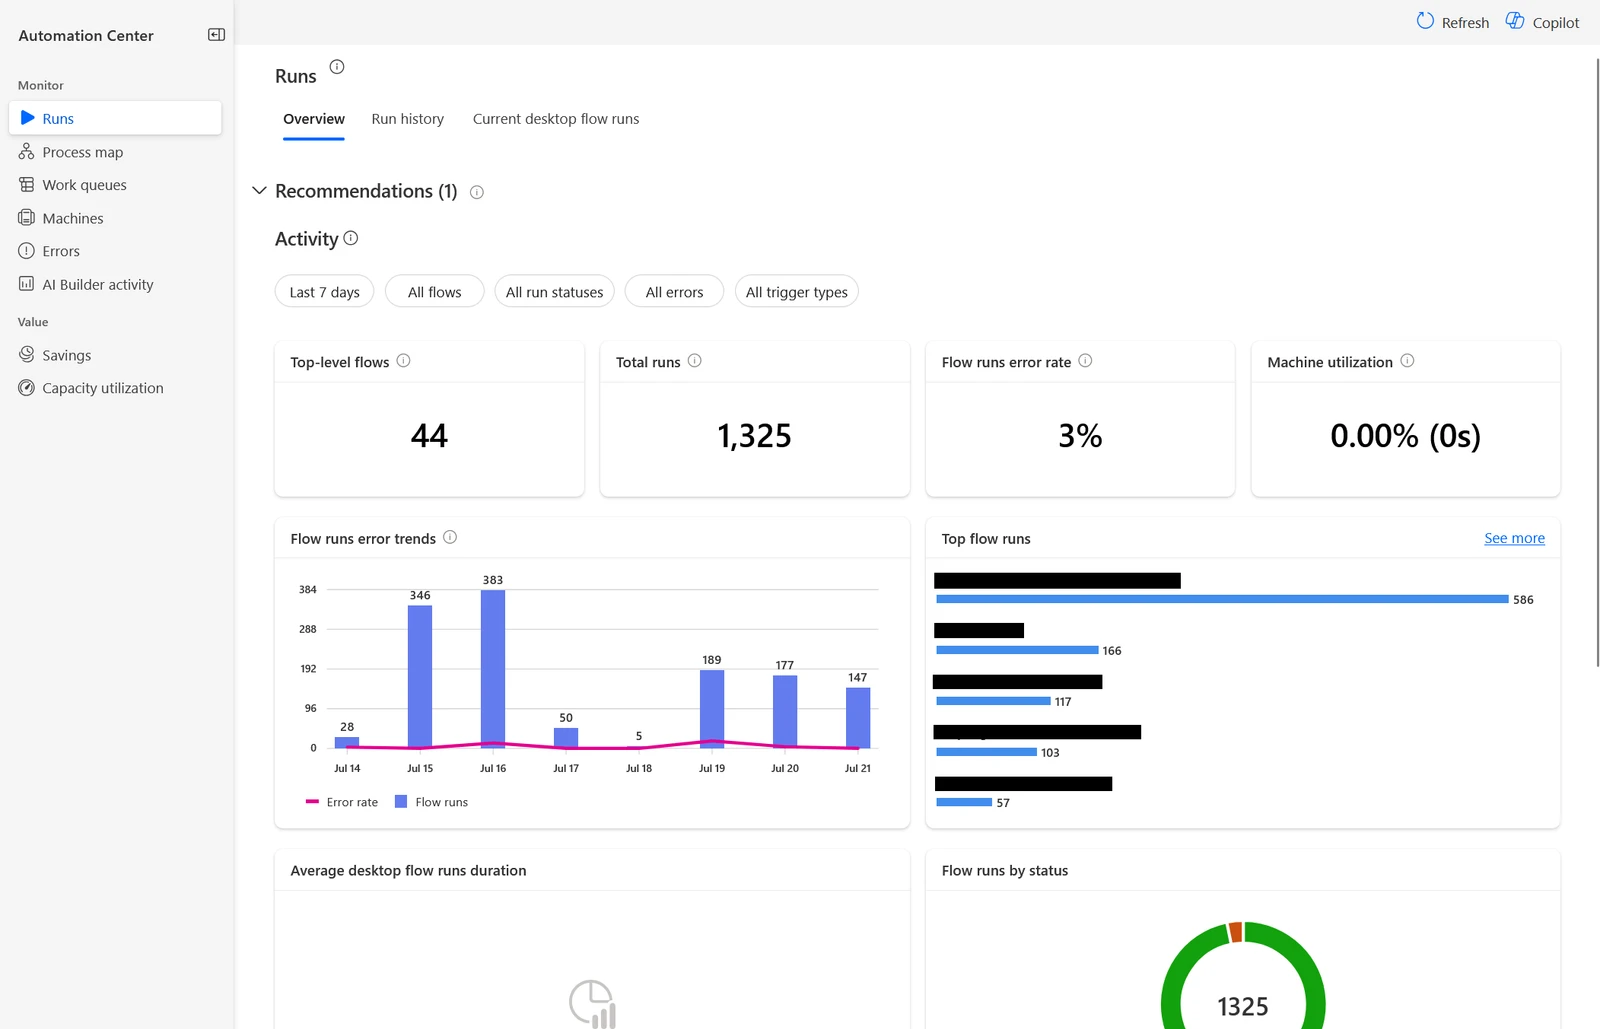Click See more link in Top flow runs
This screenshot has height=1029, width=1600.
coord(1514,538)
